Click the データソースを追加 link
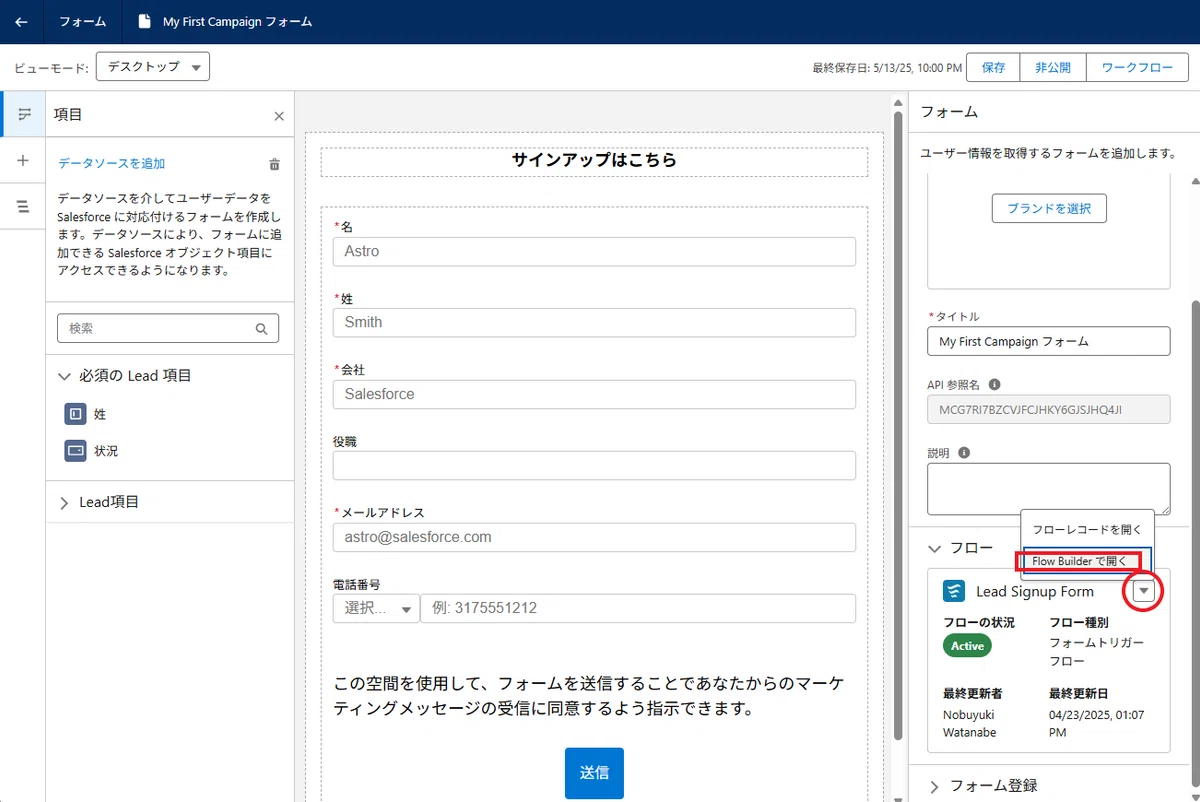 pyautogui.click(x=112, y=163)
